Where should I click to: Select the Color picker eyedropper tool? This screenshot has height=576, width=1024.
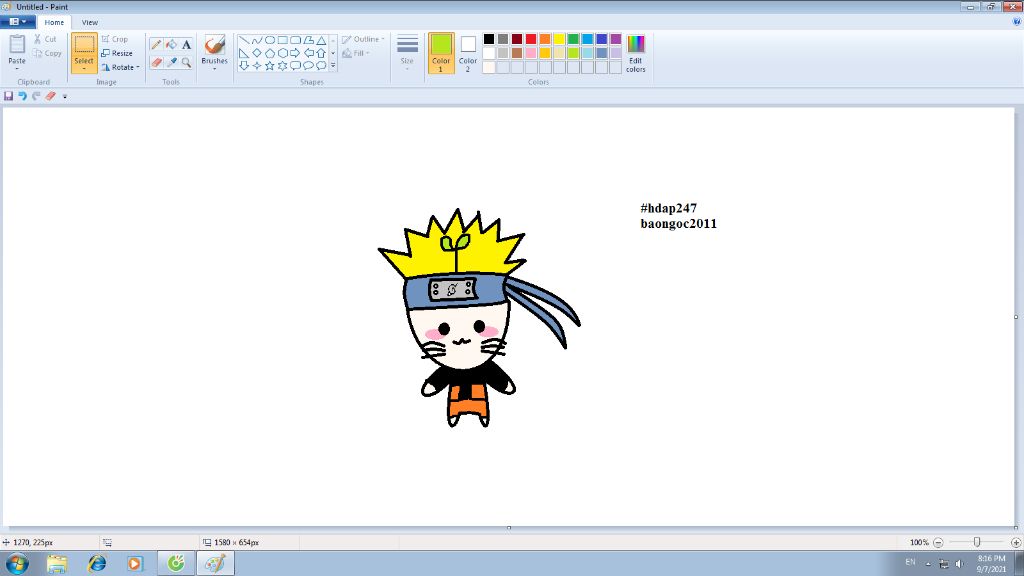click(171, 62)
